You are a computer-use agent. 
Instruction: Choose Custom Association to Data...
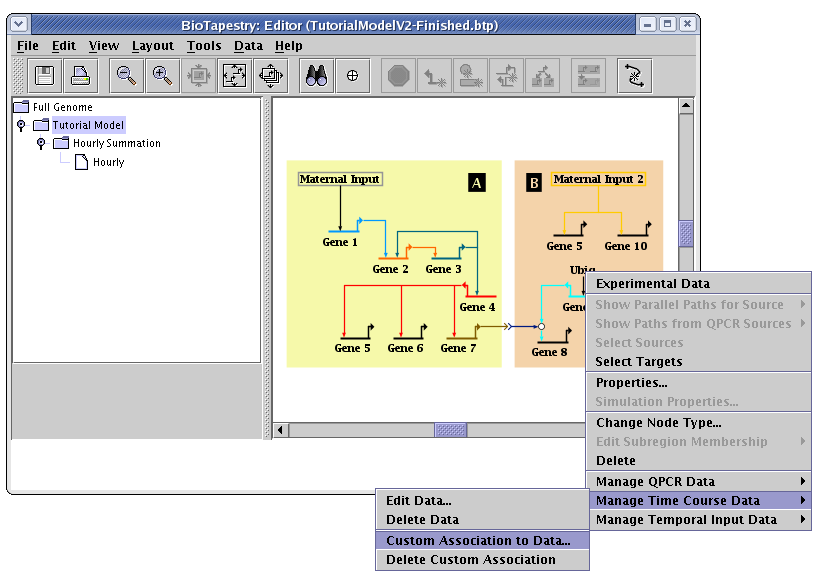478,541
